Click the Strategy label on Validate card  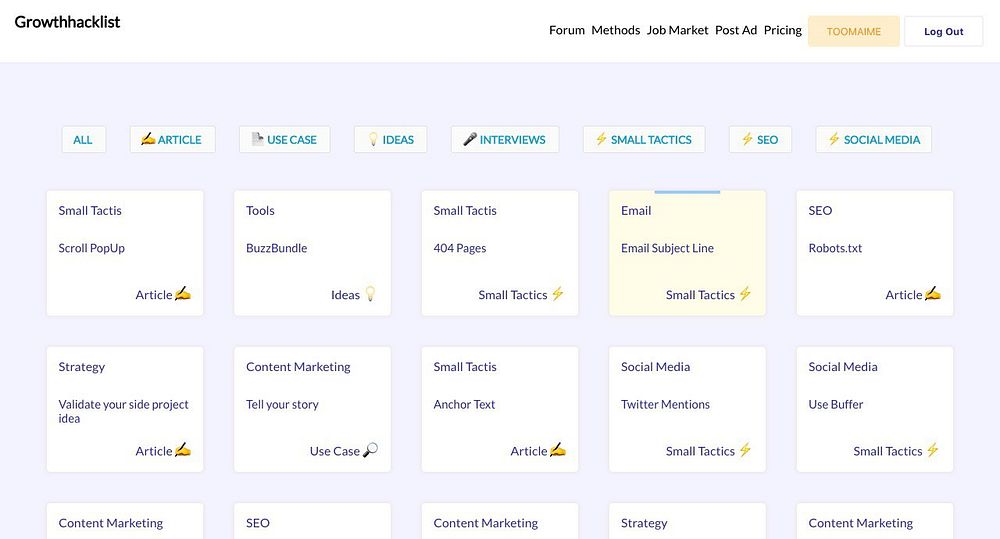tap(82, 367)
